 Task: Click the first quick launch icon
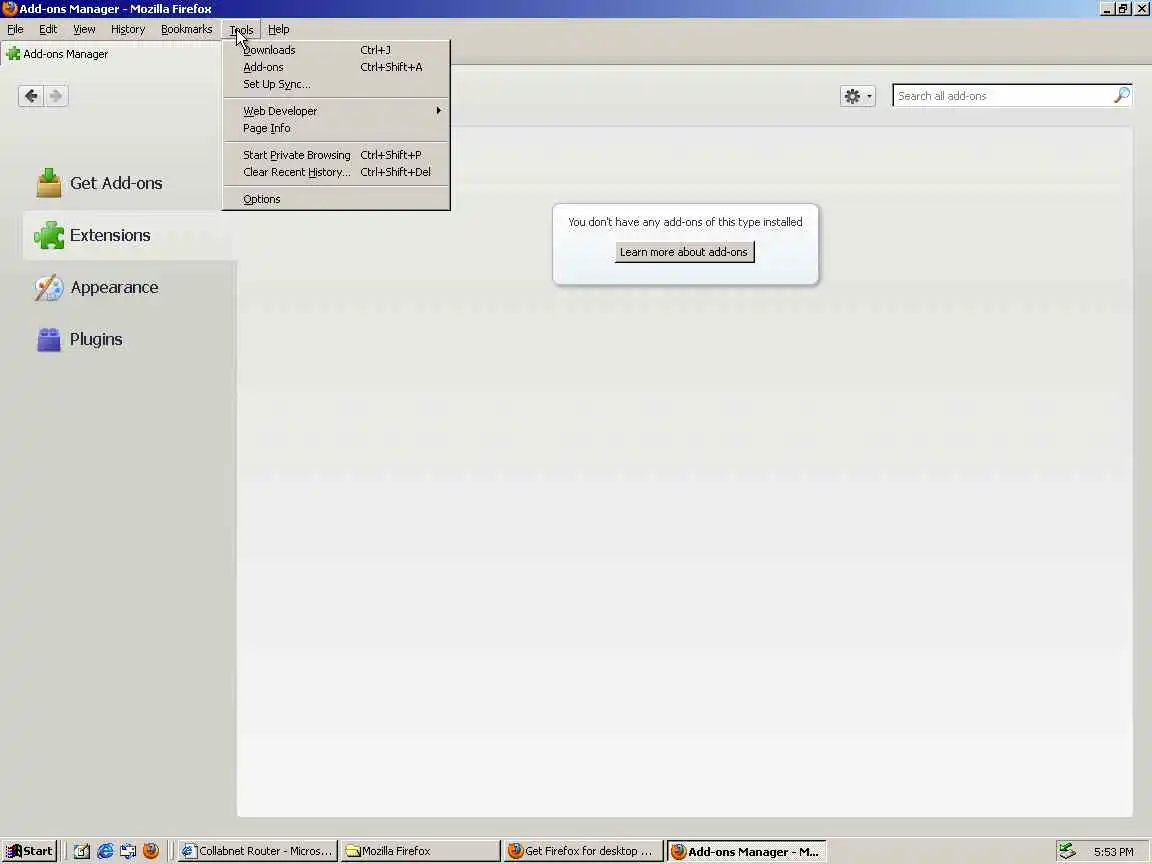82,851
